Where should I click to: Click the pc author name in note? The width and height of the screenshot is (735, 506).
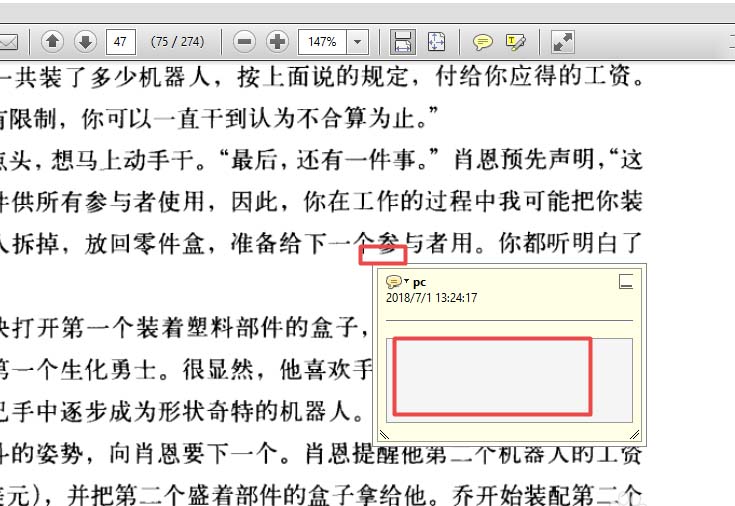tap(420, 282)
